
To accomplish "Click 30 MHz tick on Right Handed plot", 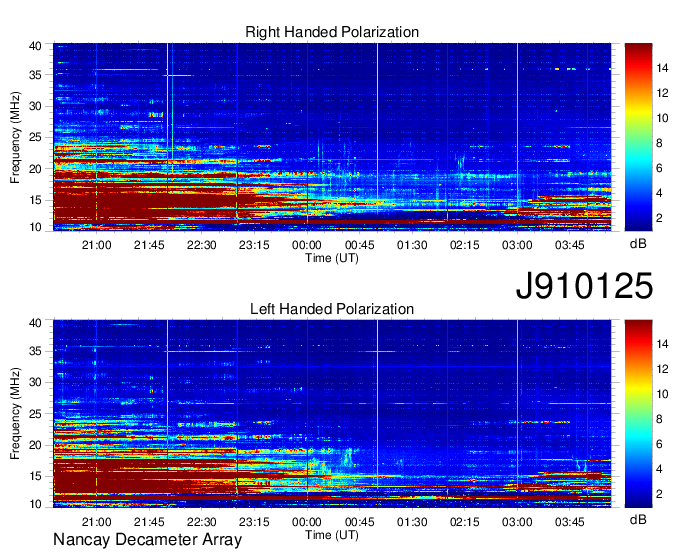I will click(x=36, y=106).
